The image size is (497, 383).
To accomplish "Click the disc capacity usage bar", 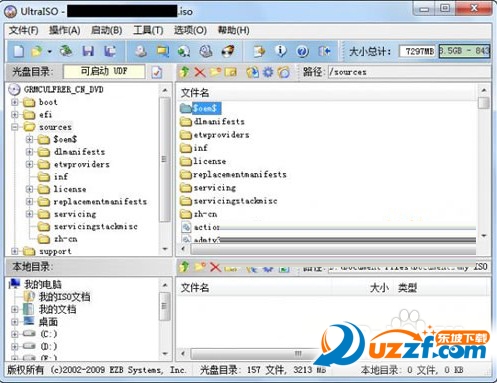I will point(464,51).
